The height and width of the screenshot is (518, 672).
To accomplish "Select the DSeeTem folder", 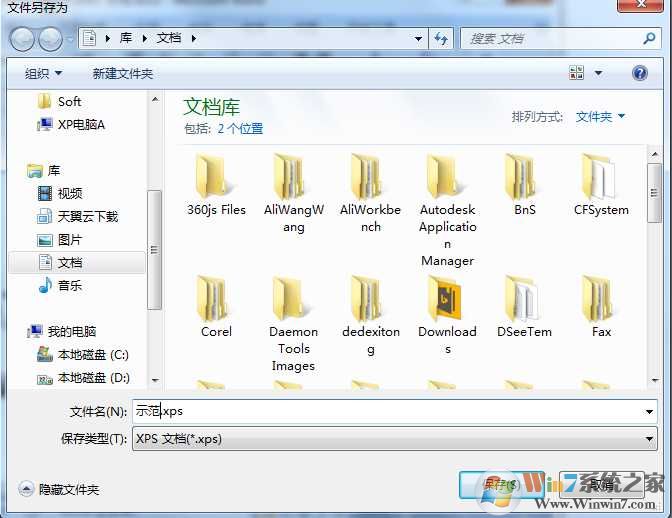I will tap(525, 307).
